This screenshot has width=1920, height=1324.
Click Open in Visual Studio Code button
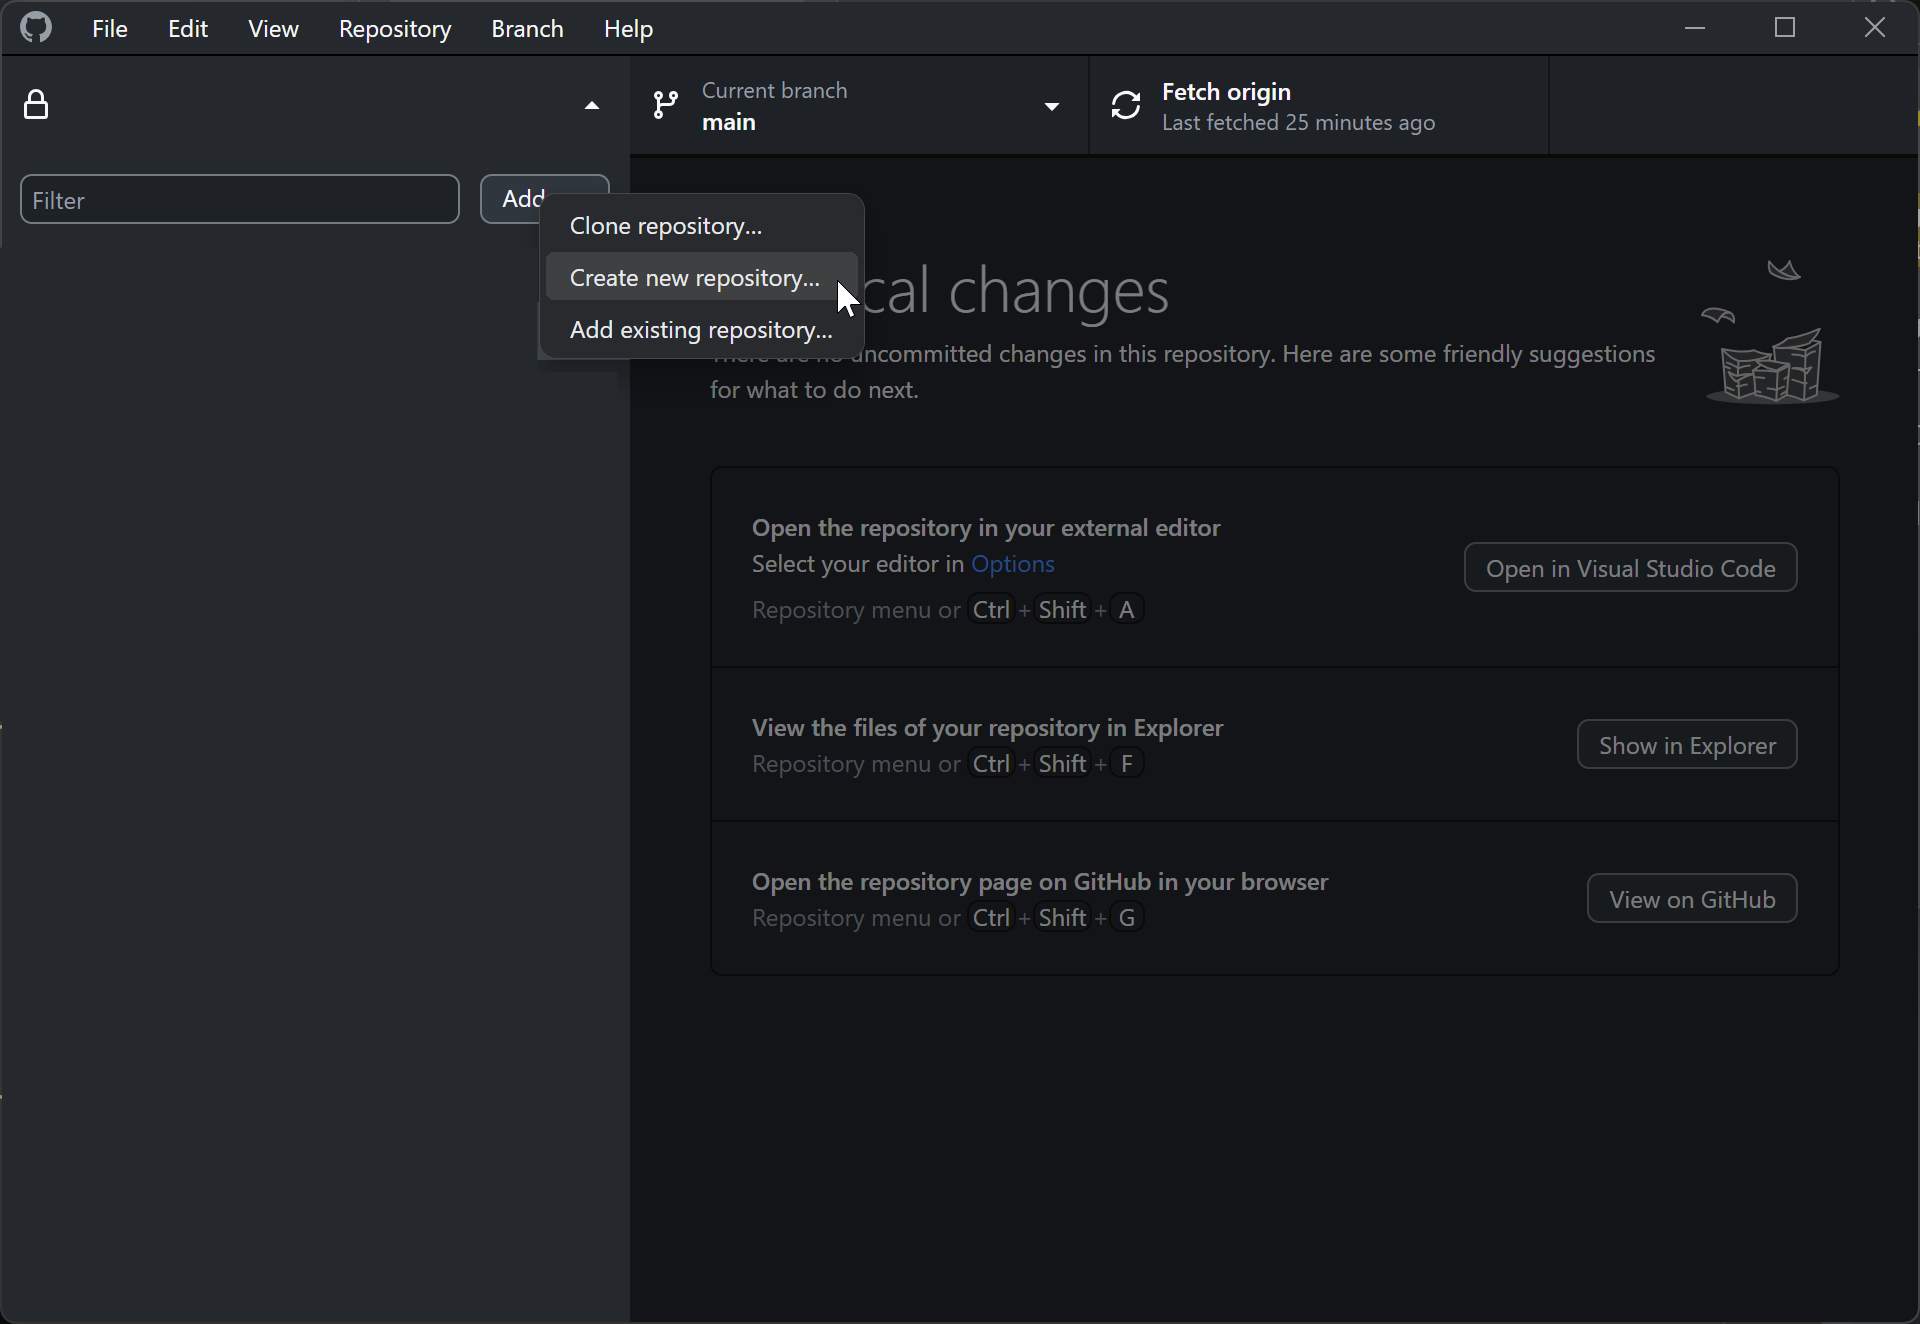[x=1630, y=566]
